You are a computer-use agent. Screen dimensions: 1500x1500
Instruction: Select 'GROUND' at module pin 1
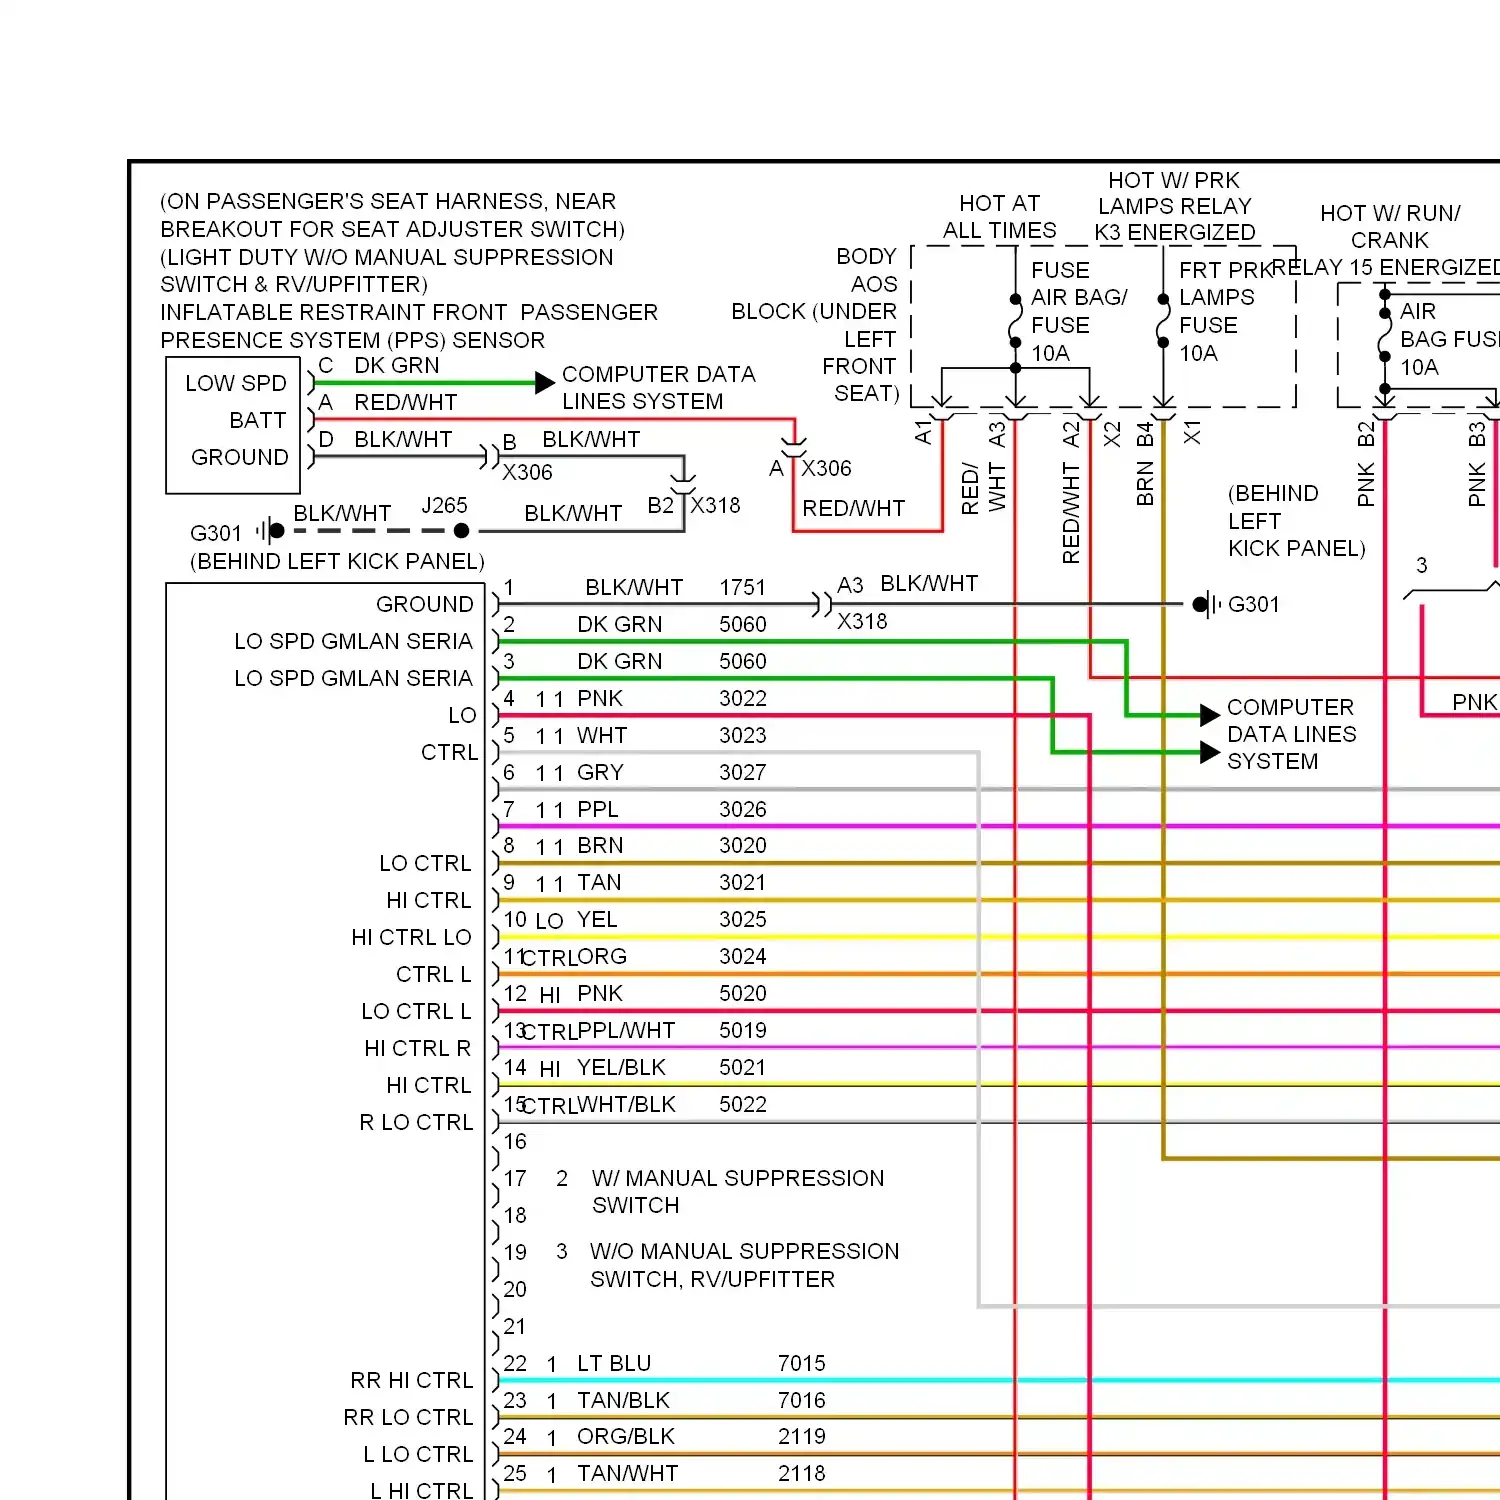pos(425,604)
